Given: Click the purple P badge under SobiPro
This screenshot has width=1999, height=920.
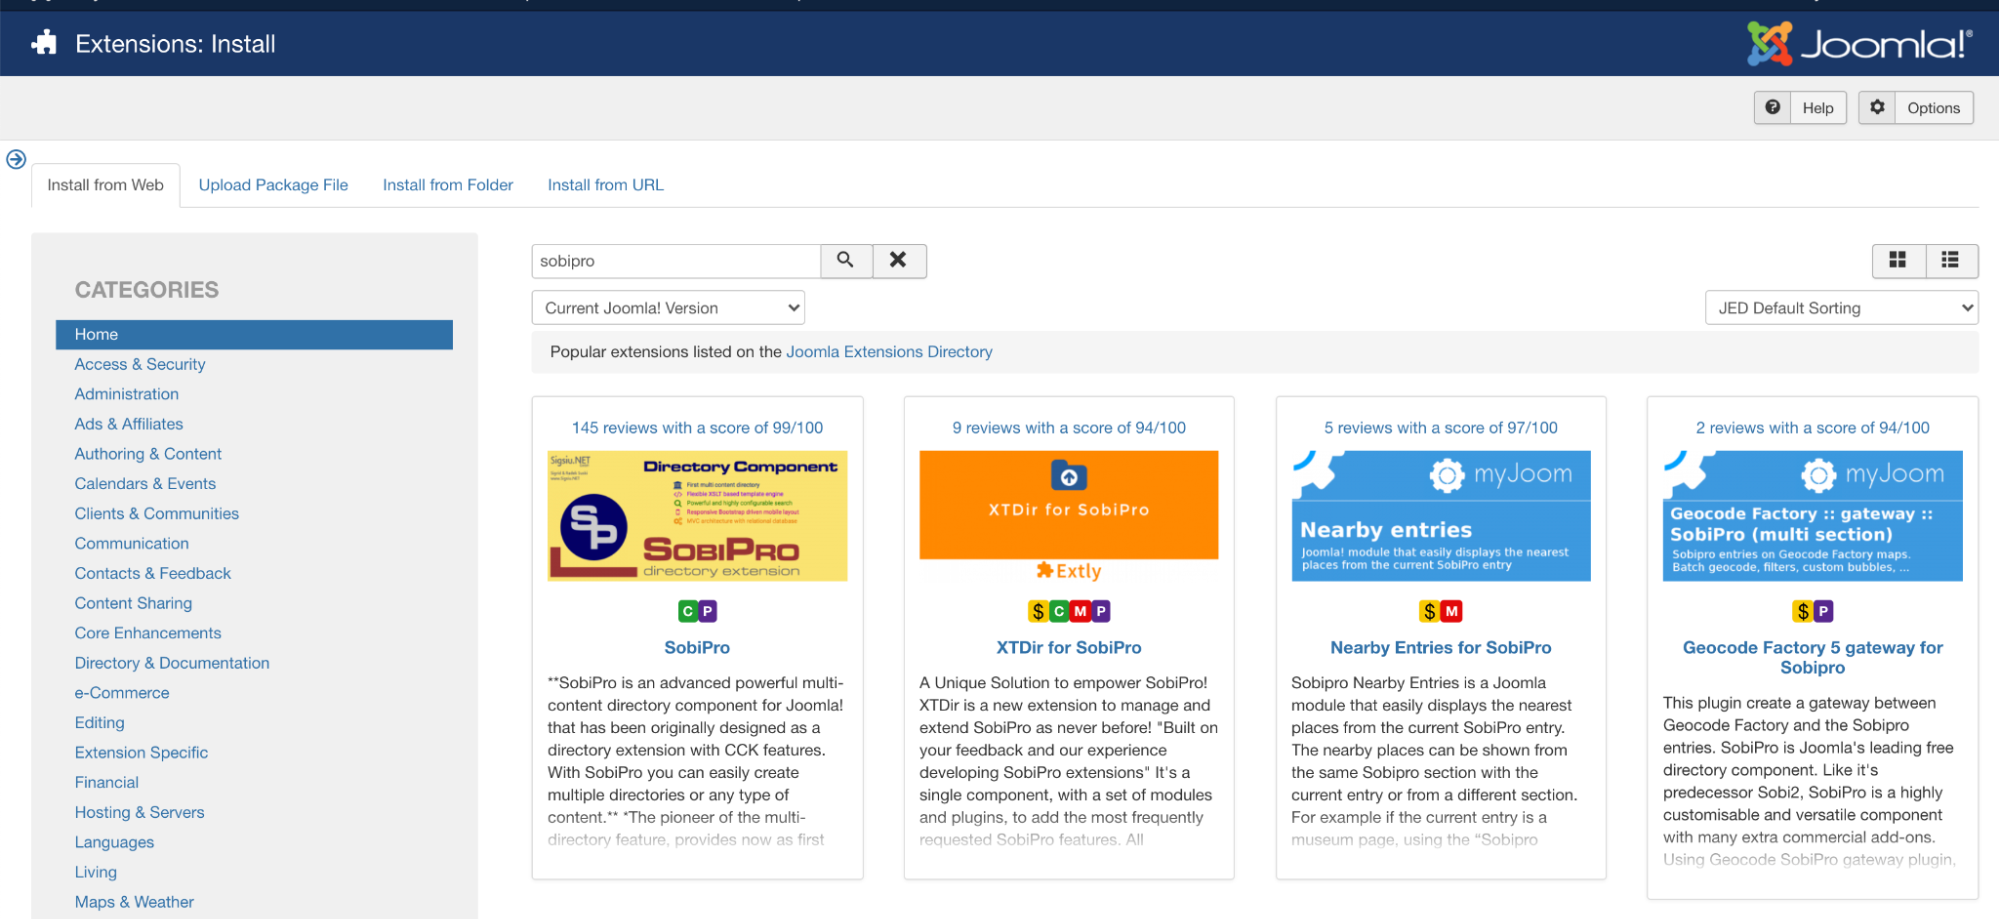Looking at the screenshot, I should [707, 611].
